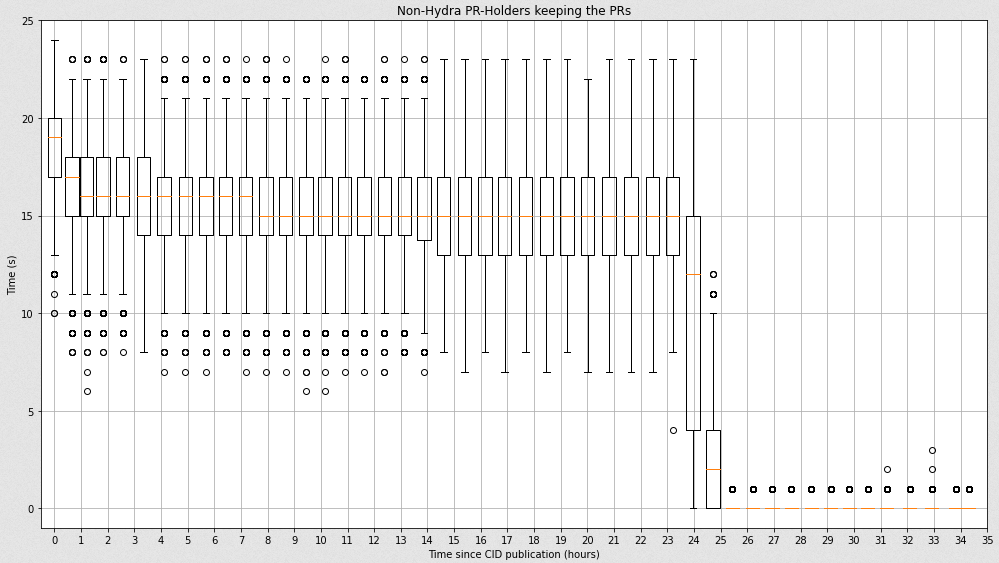The width and height of the screenshot is (999, 563).
Task: Click the chart title 'Non-Hydra PR-Holders keeping the PRs'
Action: pyautogui.click(x=514, y=10)
